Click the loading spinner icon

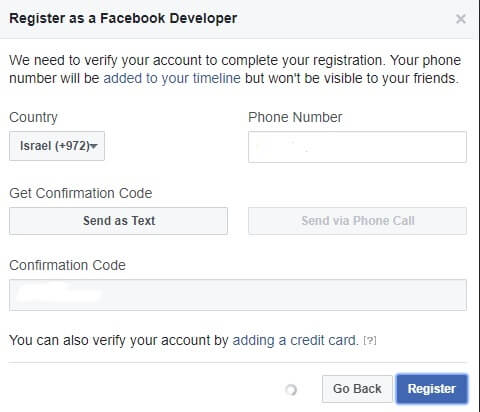click(x=291, y=389)
